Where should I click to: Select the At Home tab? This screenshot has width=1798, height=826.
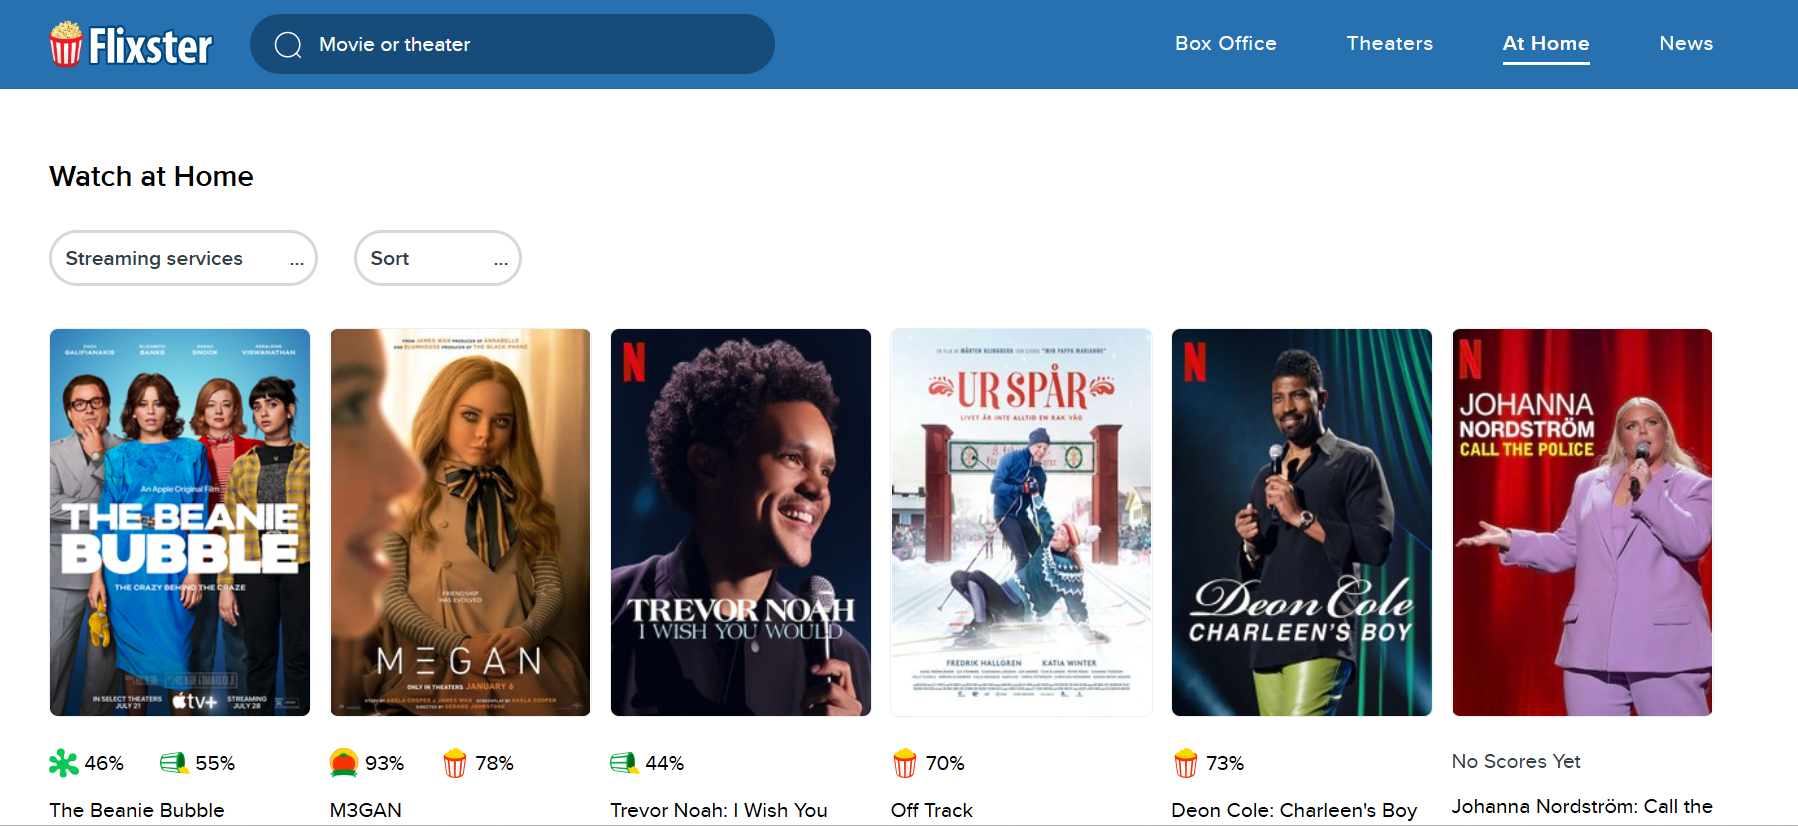(x=1546, y=43)
